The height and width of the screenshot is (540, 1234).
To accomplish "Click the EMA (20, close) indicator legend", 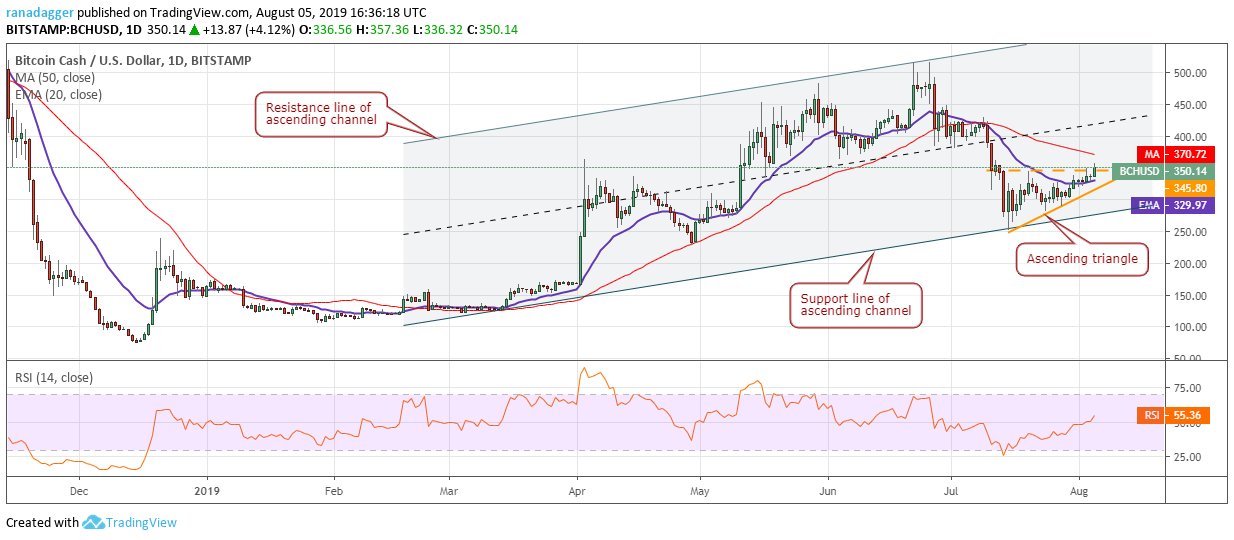I will pos(59,95).
